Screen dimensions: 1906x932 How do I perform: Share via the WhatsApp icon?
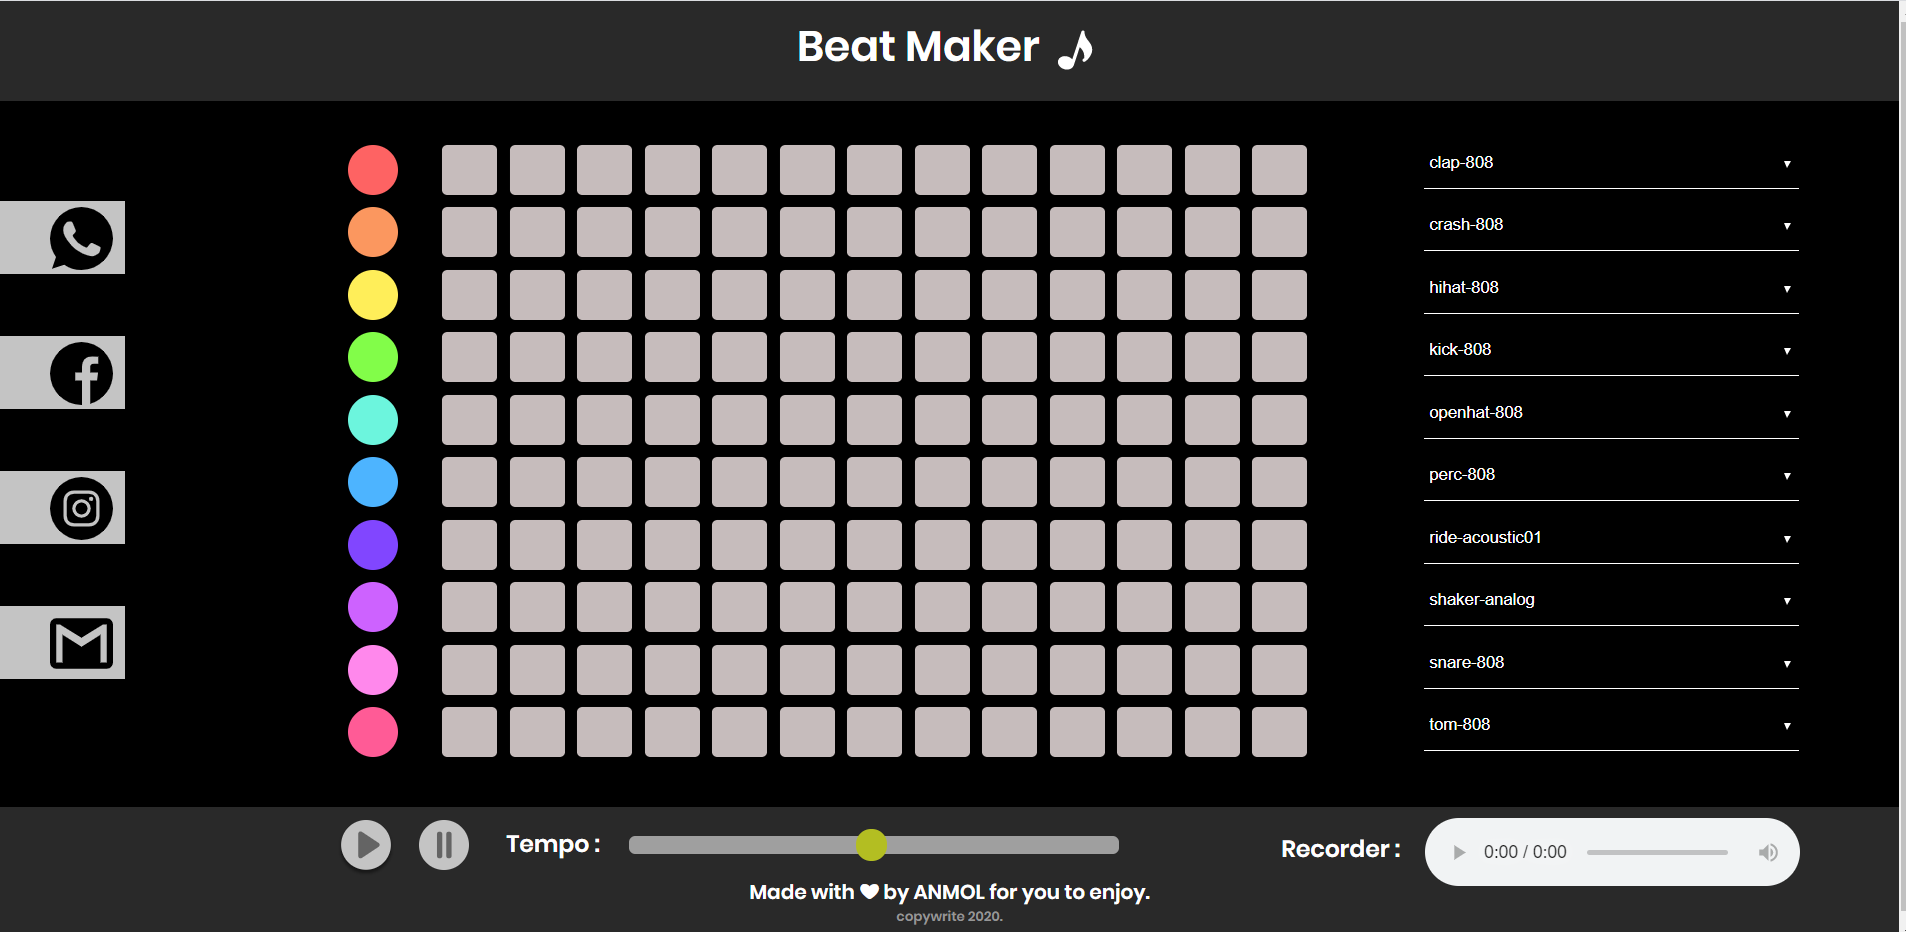82,237
